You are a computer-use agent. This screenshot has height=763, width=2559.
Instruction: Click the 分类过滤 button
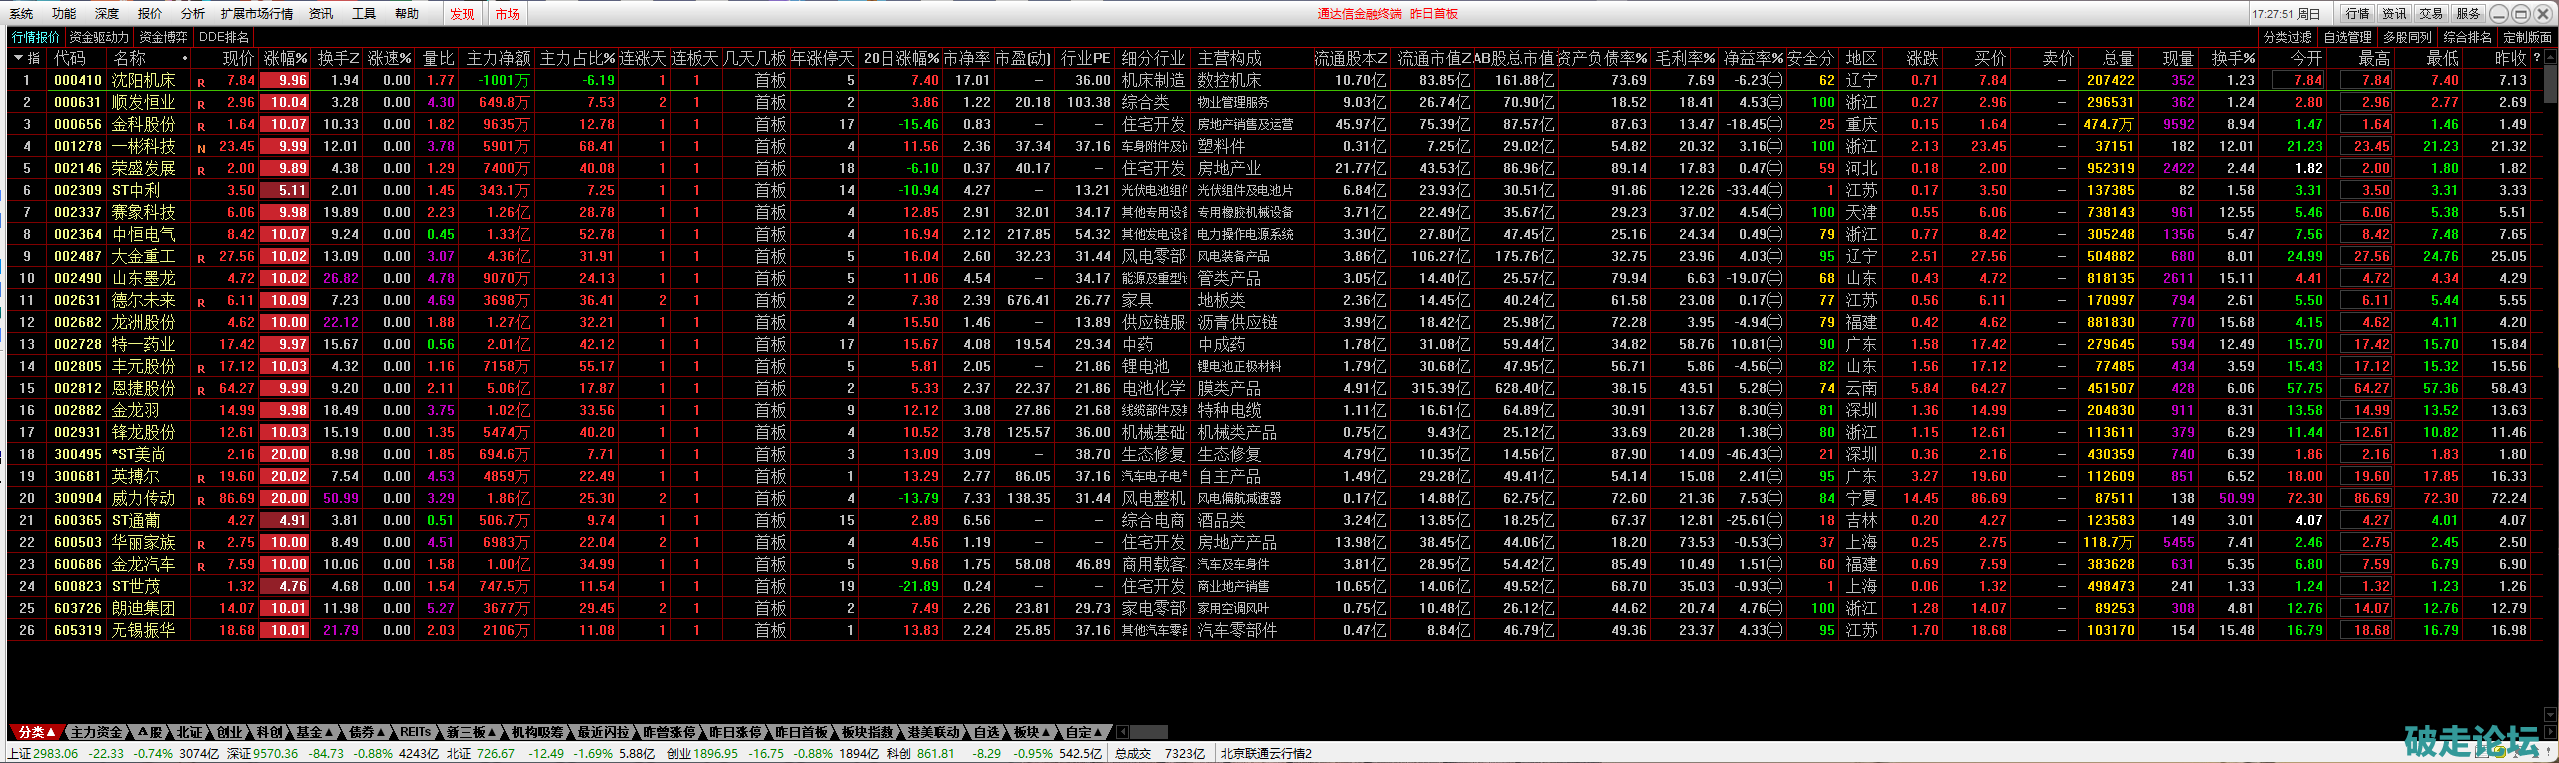click(x=2288, y=37)
